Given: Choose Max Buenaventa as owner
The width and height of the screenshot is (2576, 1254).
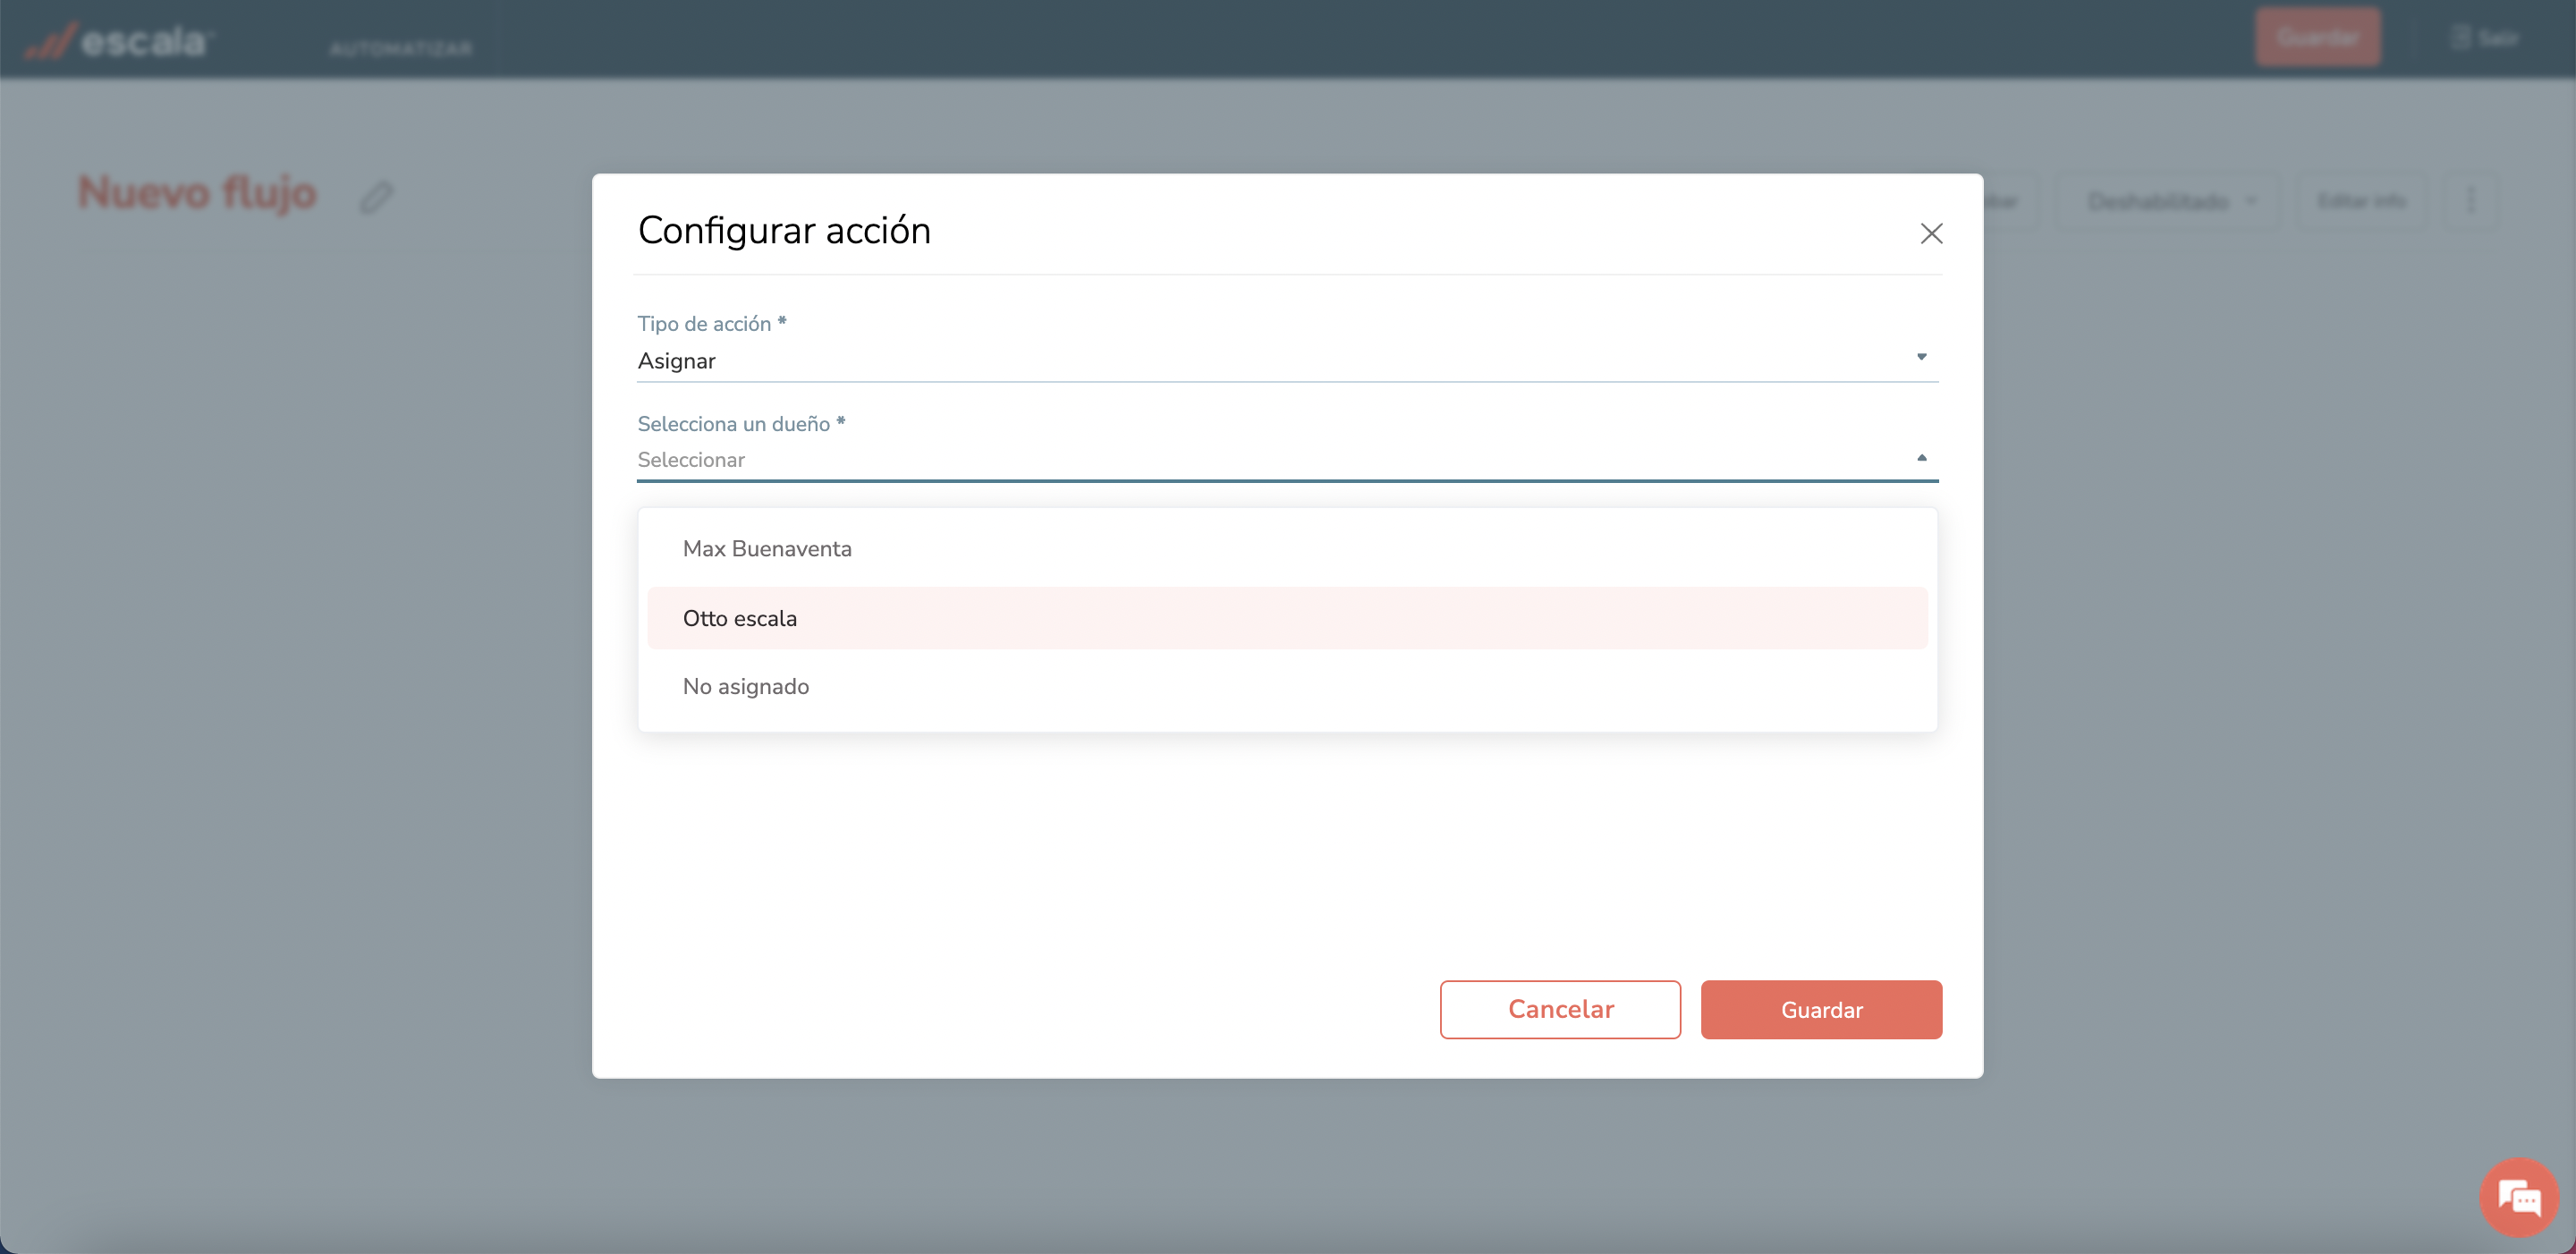Looking at the screenshot, I should click(1287, 549).
